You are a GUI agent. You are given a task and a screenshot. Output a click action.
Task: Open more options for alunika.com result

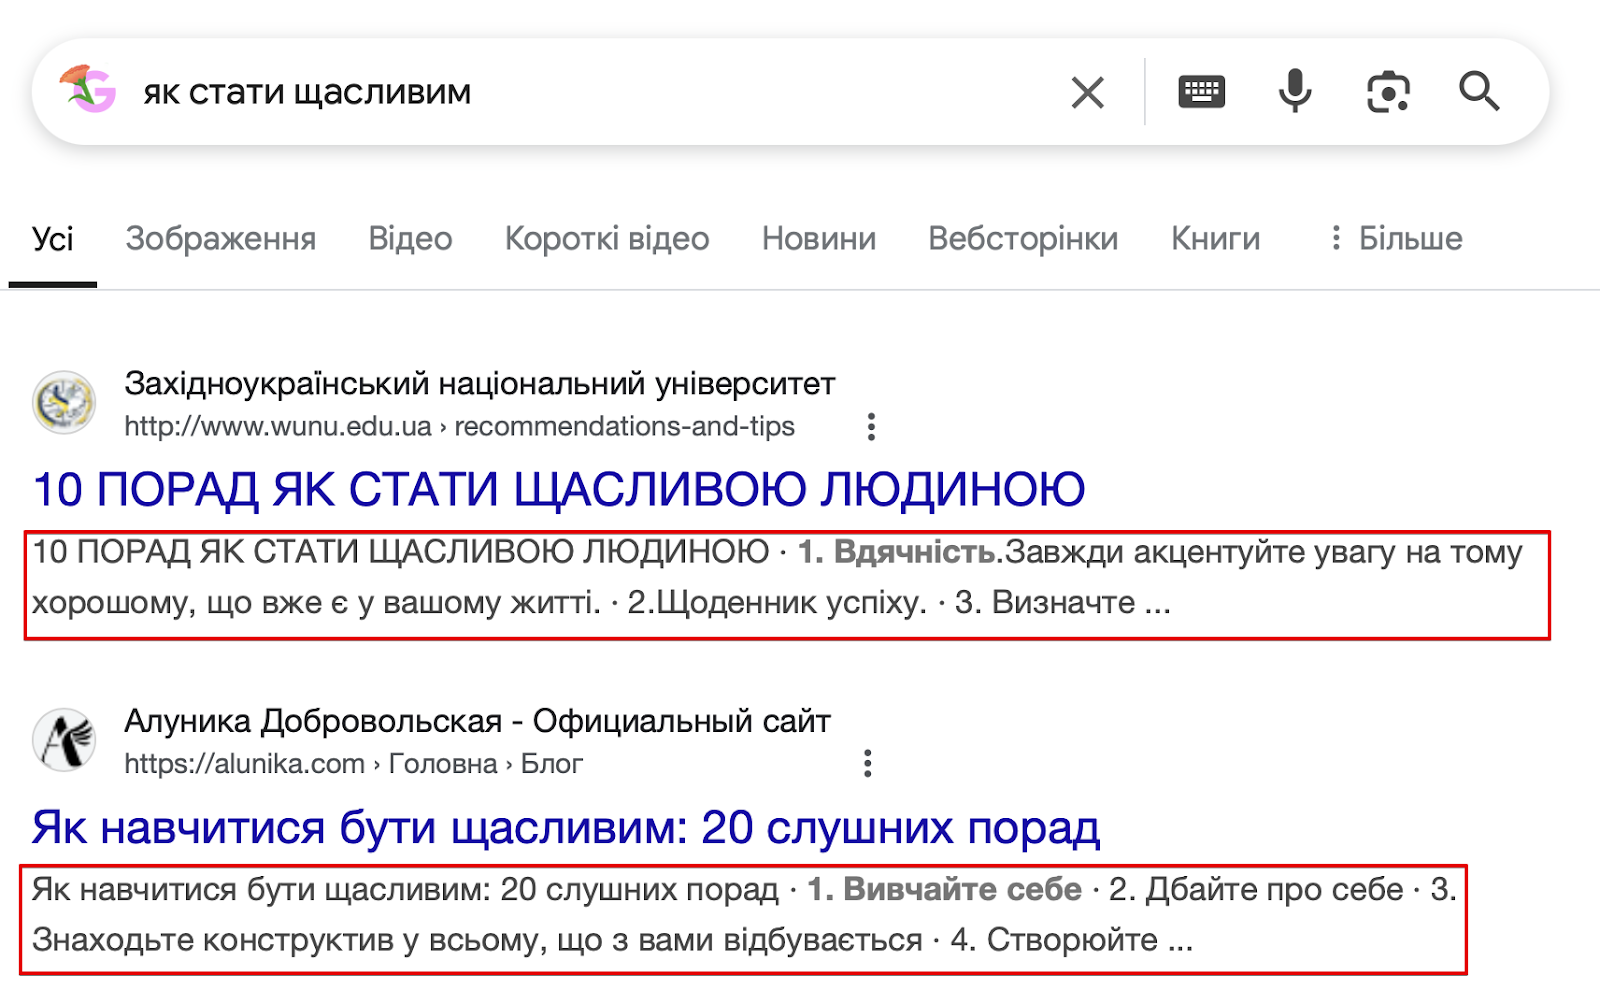[867, 764]
